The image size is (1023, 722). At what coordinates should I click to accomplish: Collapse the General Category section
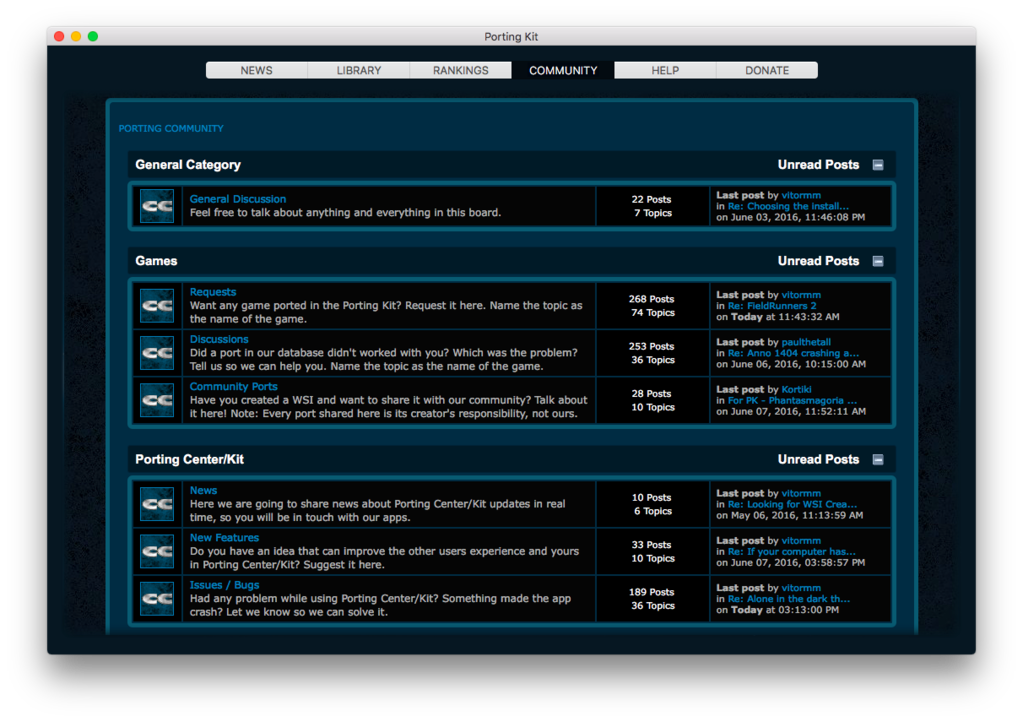[x=878, y=165]
